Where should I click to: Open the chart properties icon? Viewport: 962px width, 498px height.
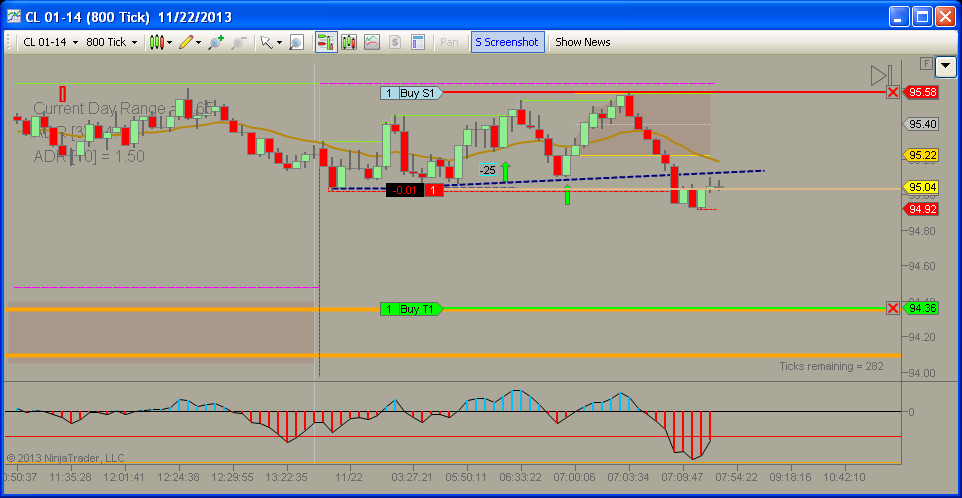click(x=418, y=42)
